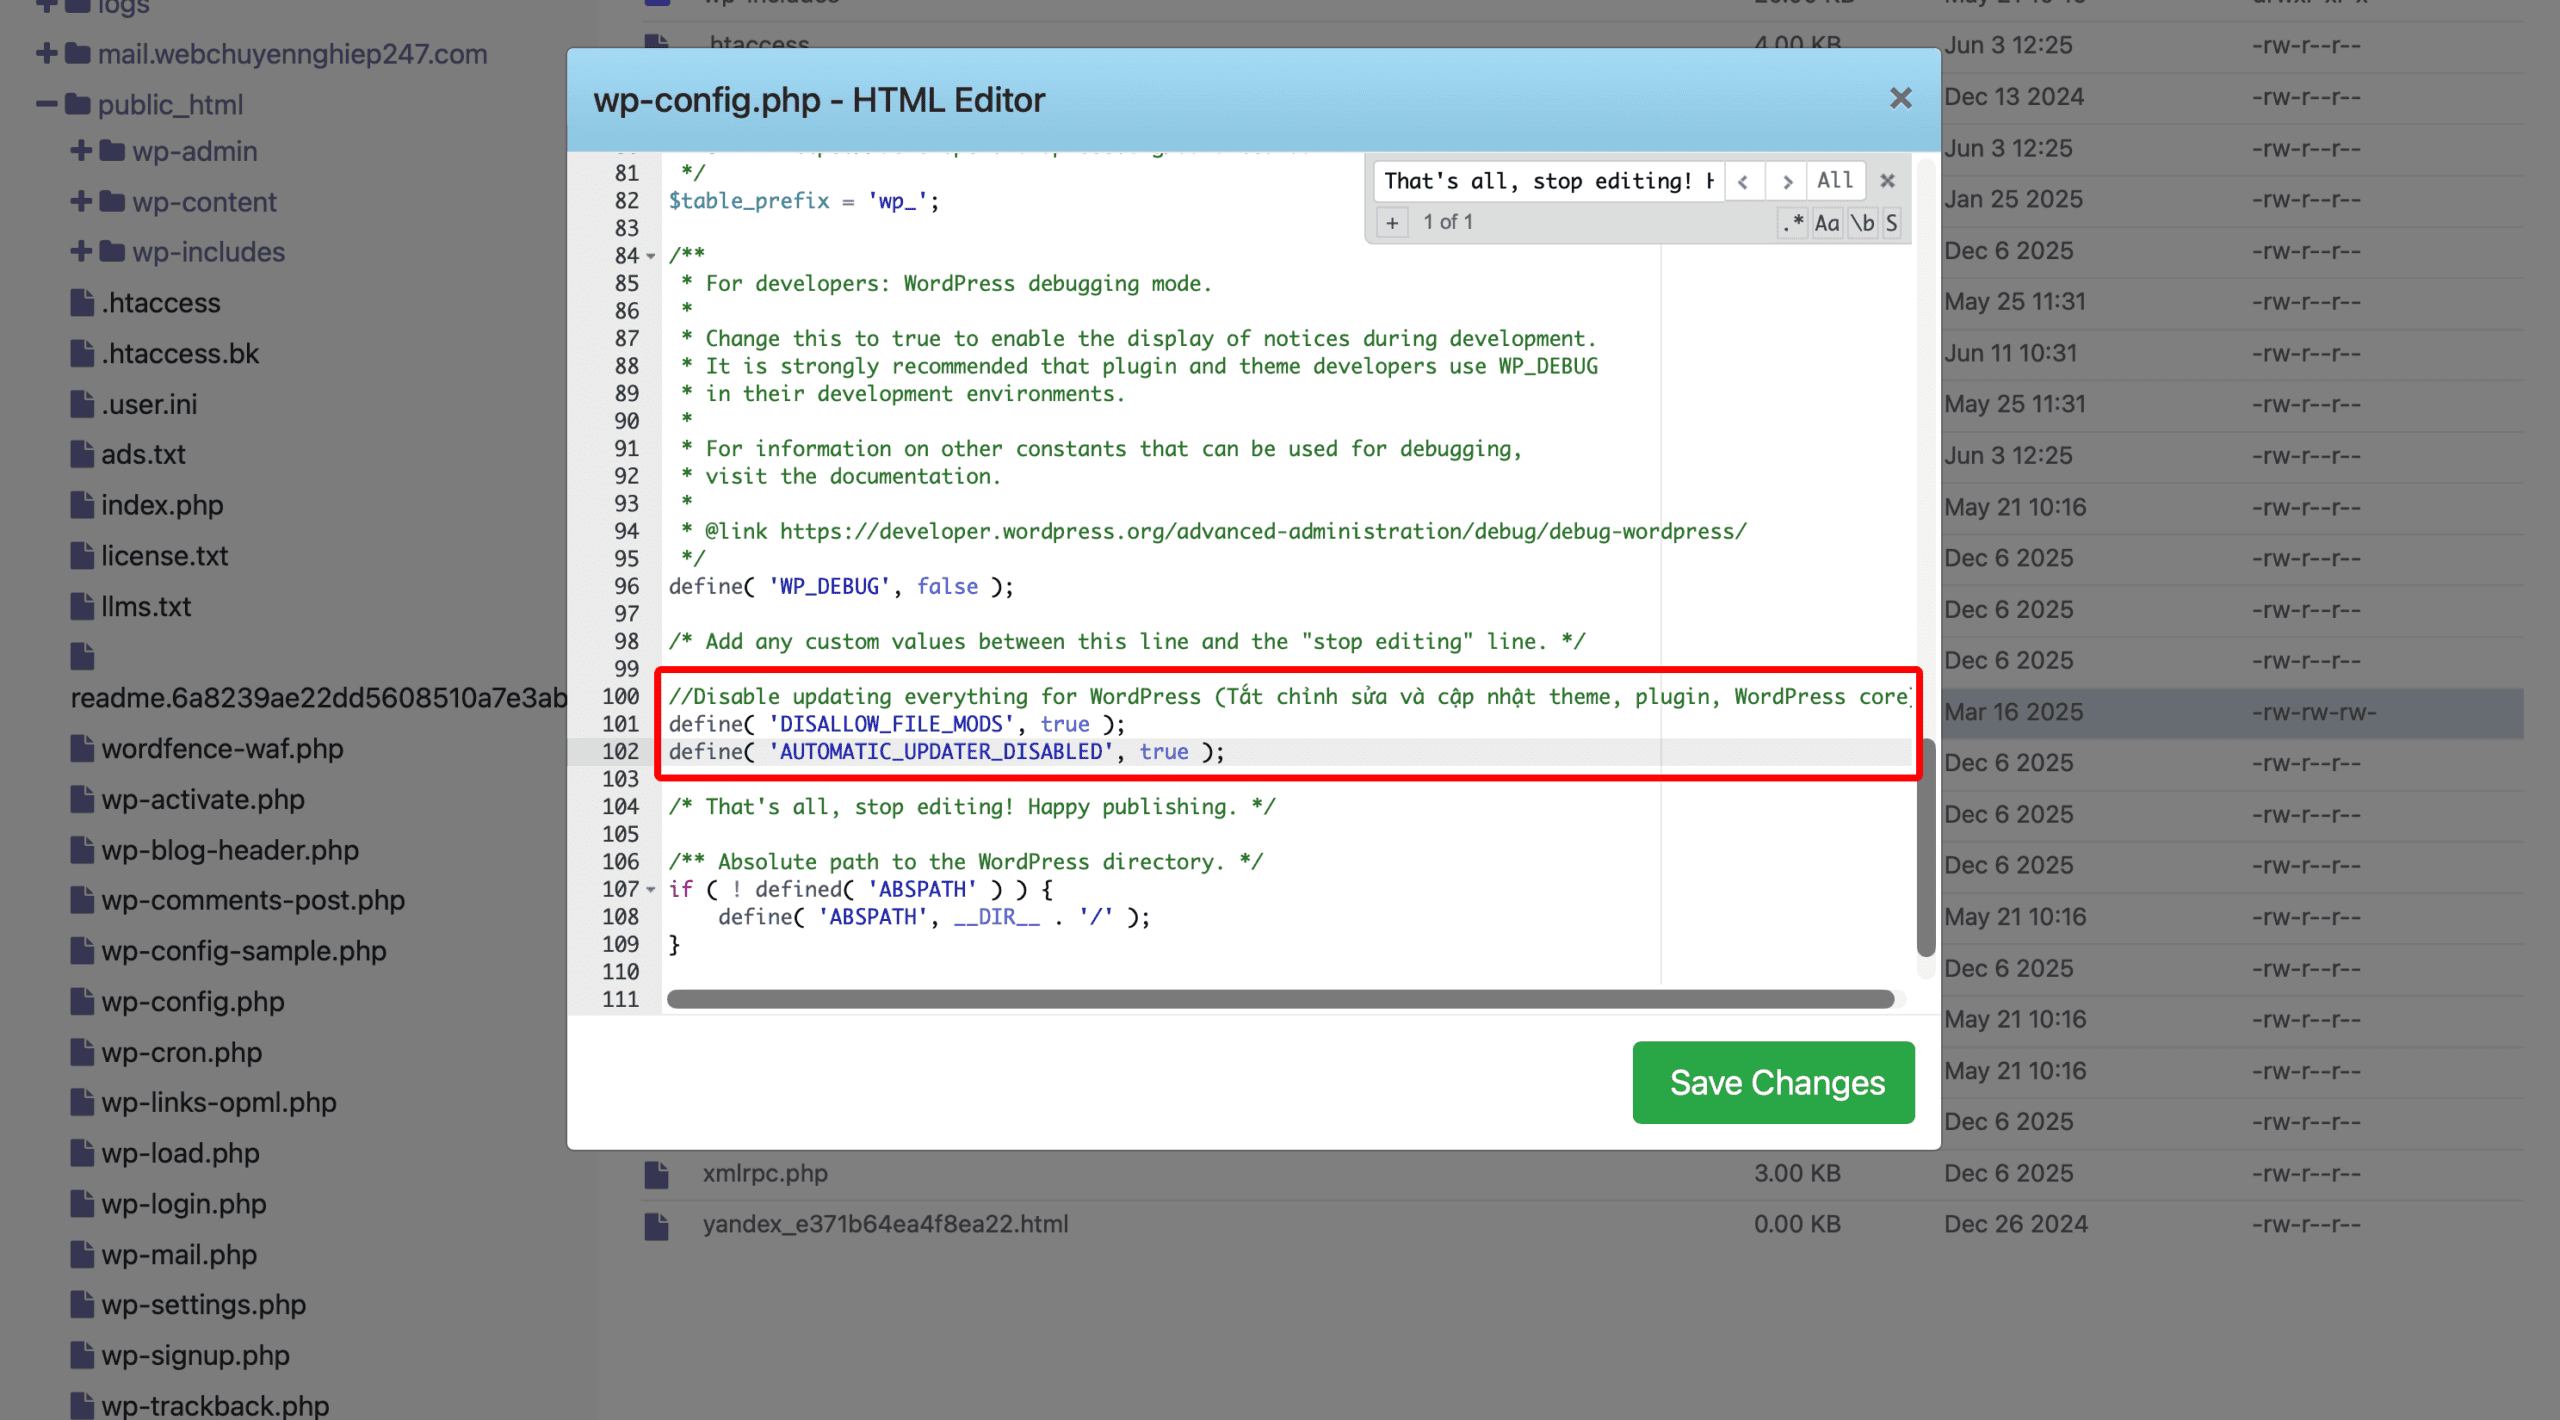Open xmlrpc.php in file list
2560x1420 pixels.
click(x=765, y=1173)
